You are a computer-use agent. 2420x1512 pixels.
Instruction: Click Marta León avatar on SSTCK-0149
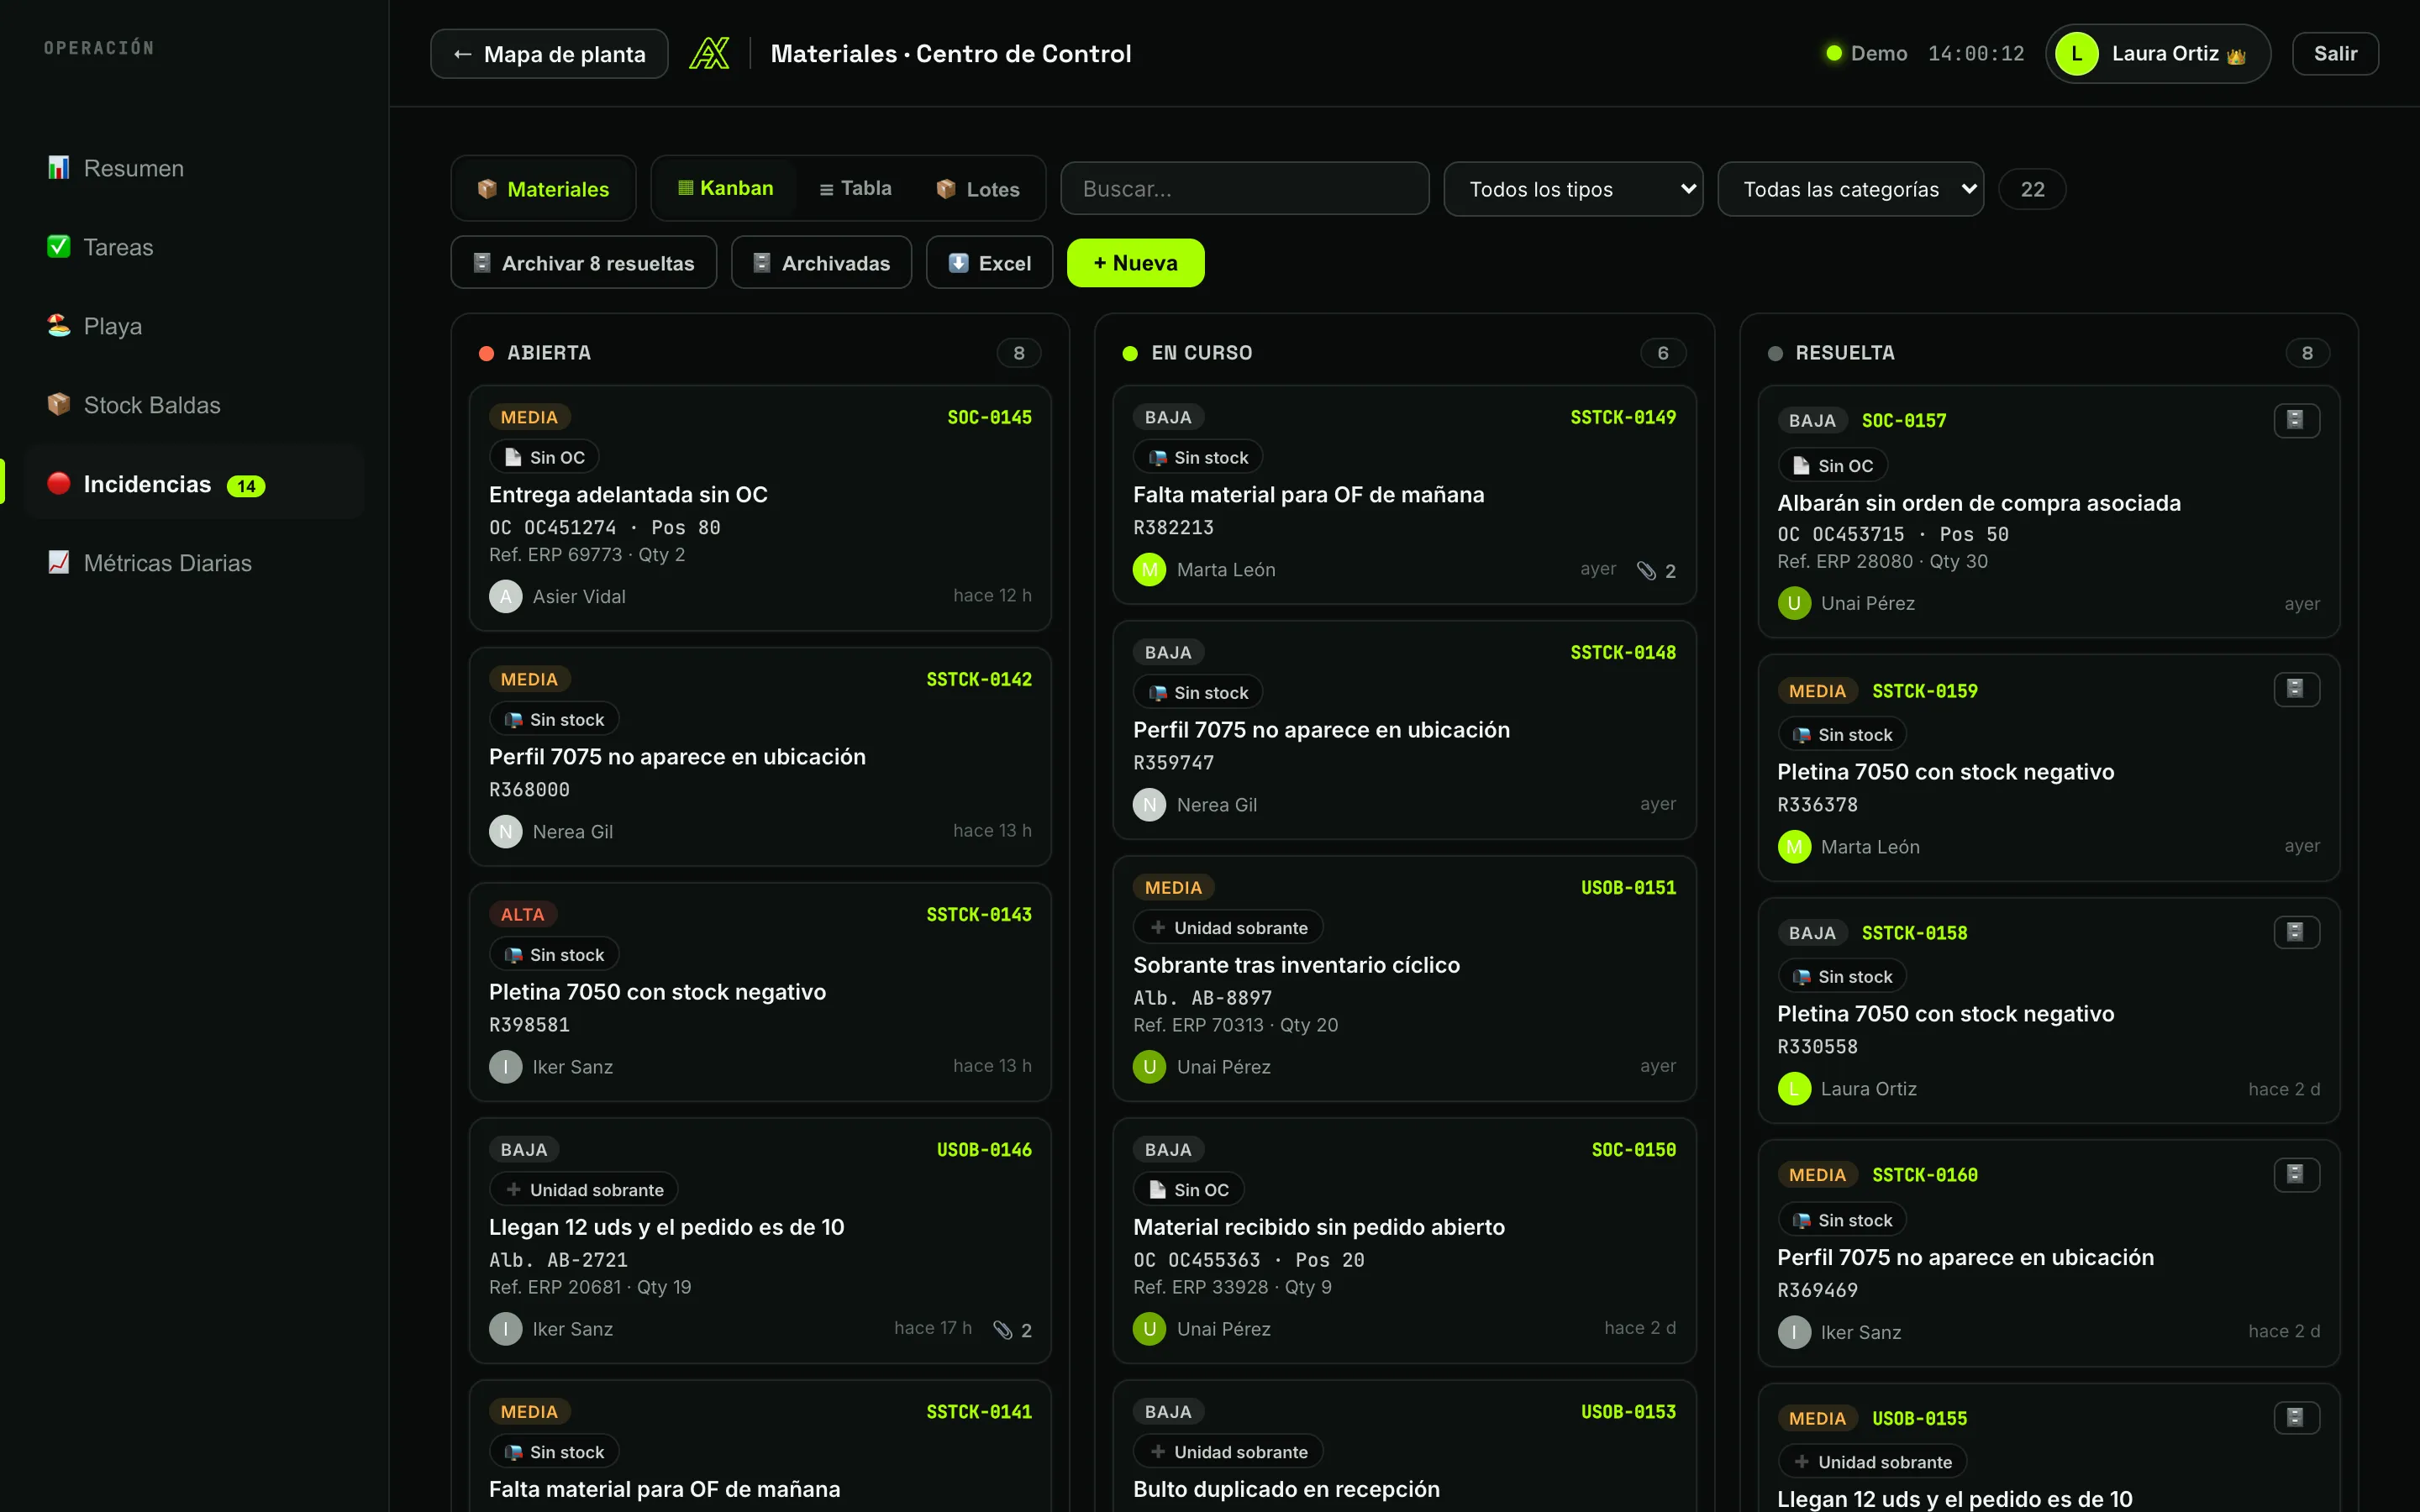(x=1149, y=569)
